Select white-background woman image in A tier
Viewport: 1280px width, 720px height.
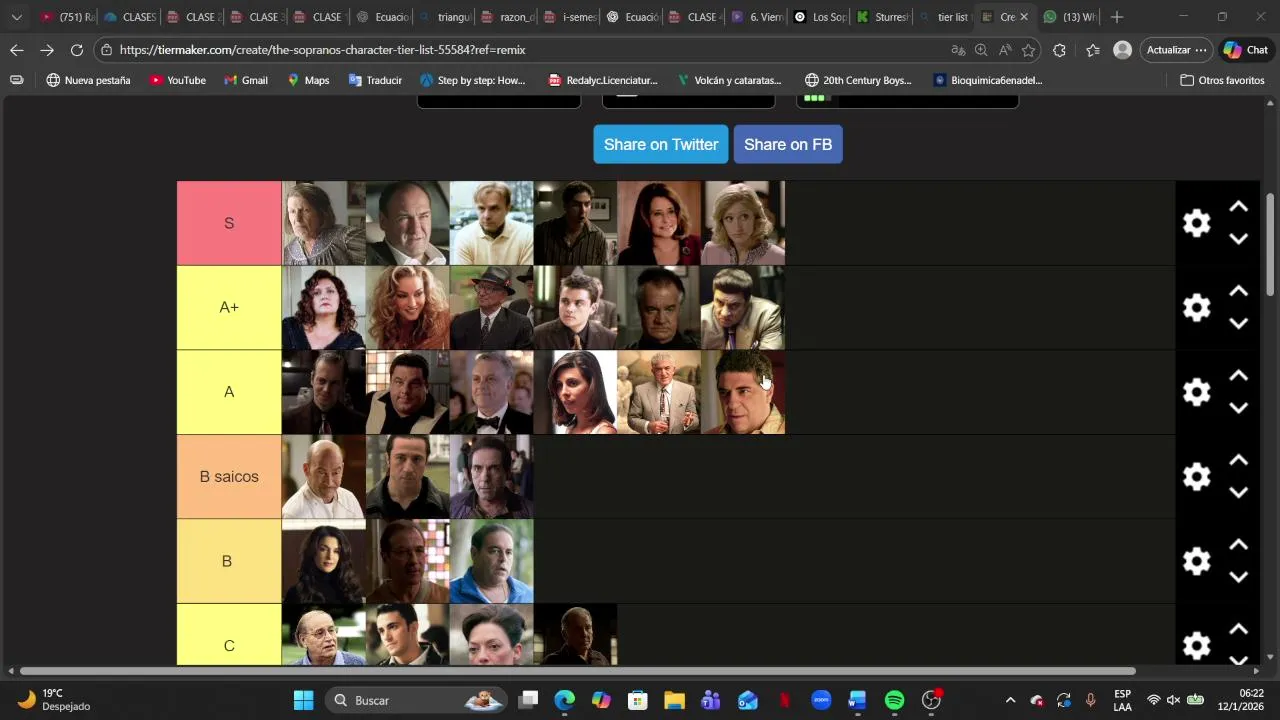coord(575,392)
